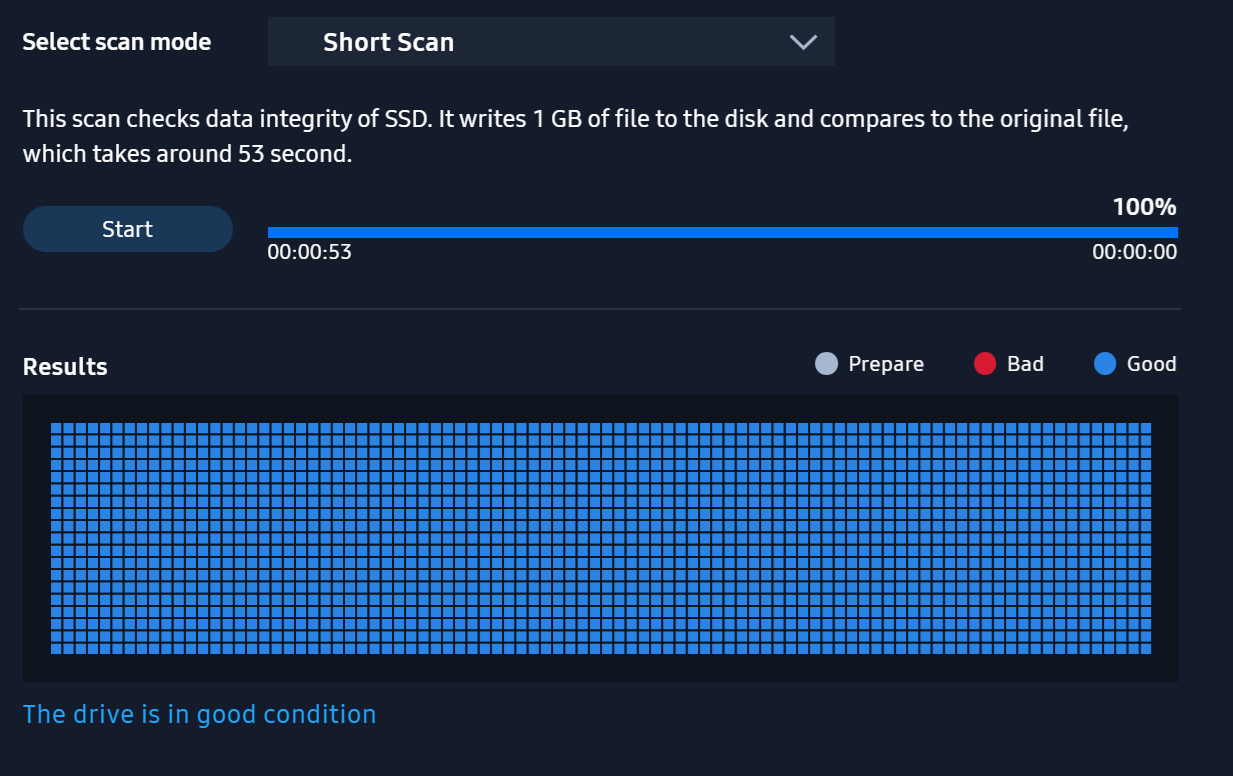Select the top-right block in results grid
The height and width of the screenshot is (776, 1233).
click(1146, 428)
